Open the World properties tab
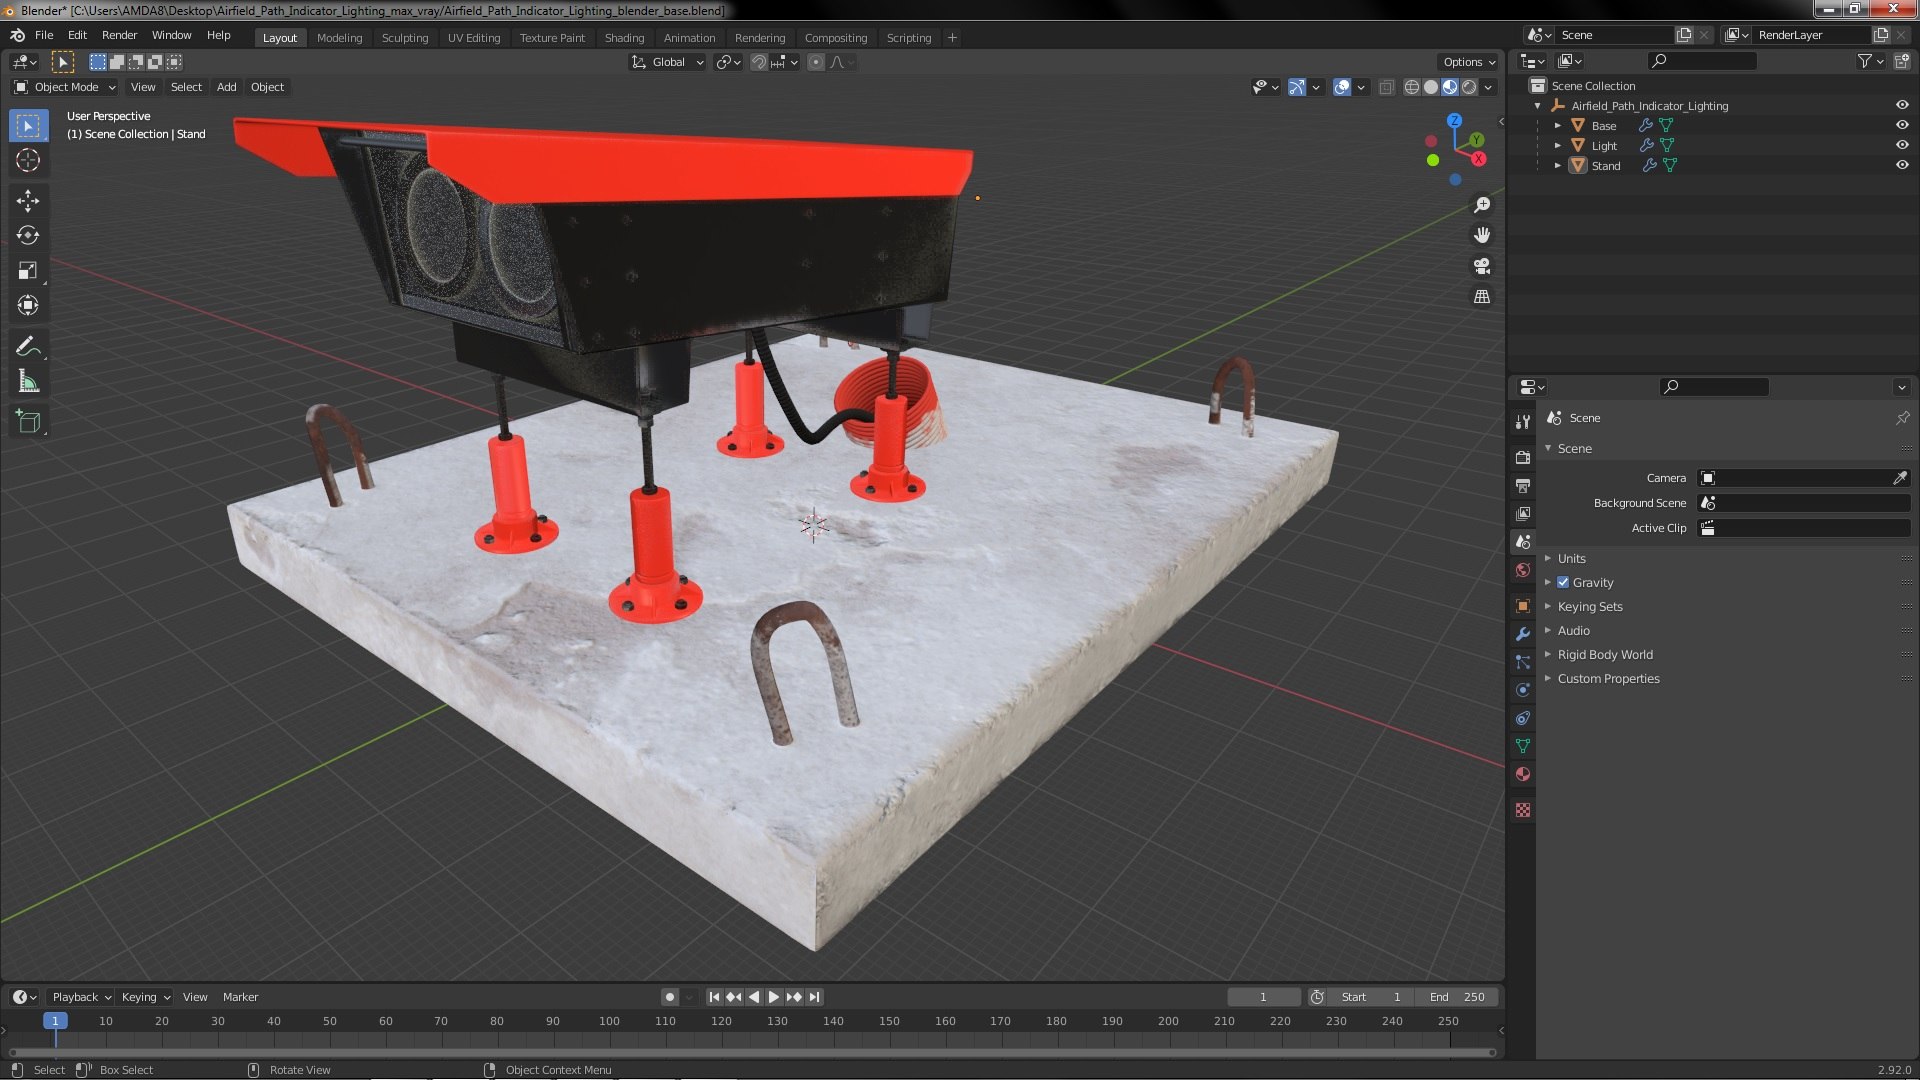This screenshot has width=1920, height=1080. pyautogui.click(x=1523, y=570)
